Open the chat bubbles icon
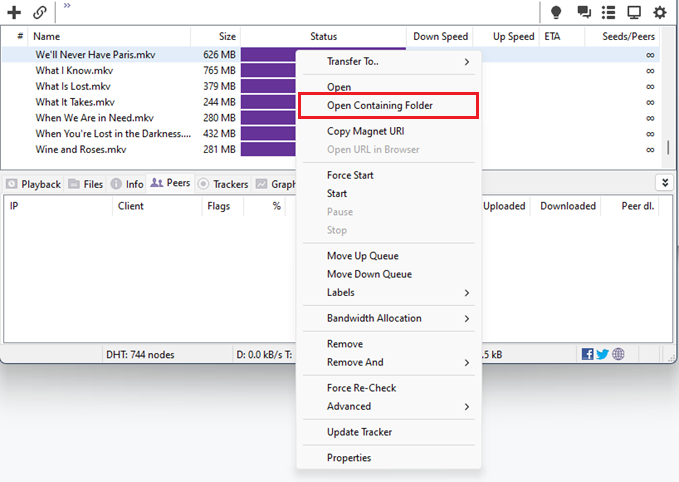 point(584,12)
